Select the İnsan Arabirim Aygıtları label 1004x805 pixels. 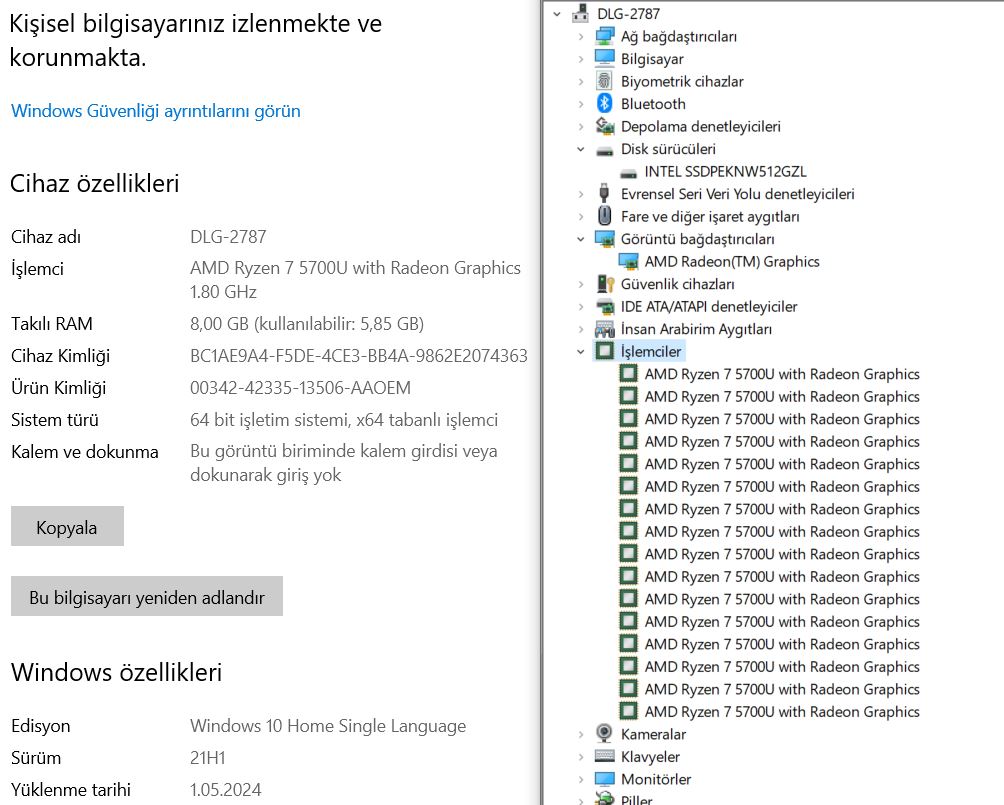pyautogui.click(x=696, y=329)
